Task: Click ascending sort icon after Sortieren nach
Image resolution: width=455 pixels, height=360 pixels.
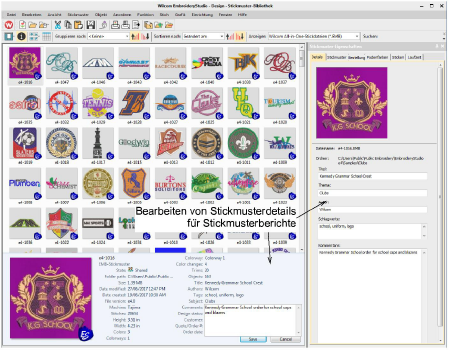Action: tap(230, 36)
